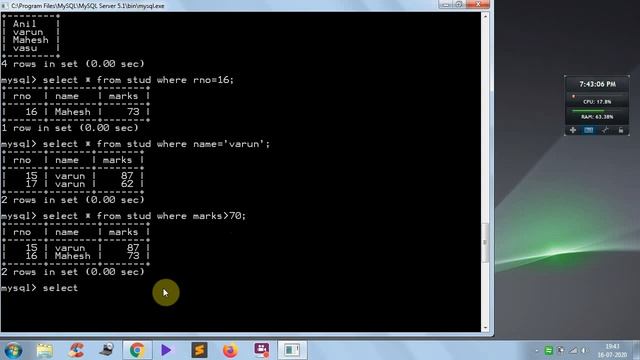Screen dimensions: 640x360
Task: Launch Firefox from the taskbar
Action: pyautogui.click(x=230, y=350)
